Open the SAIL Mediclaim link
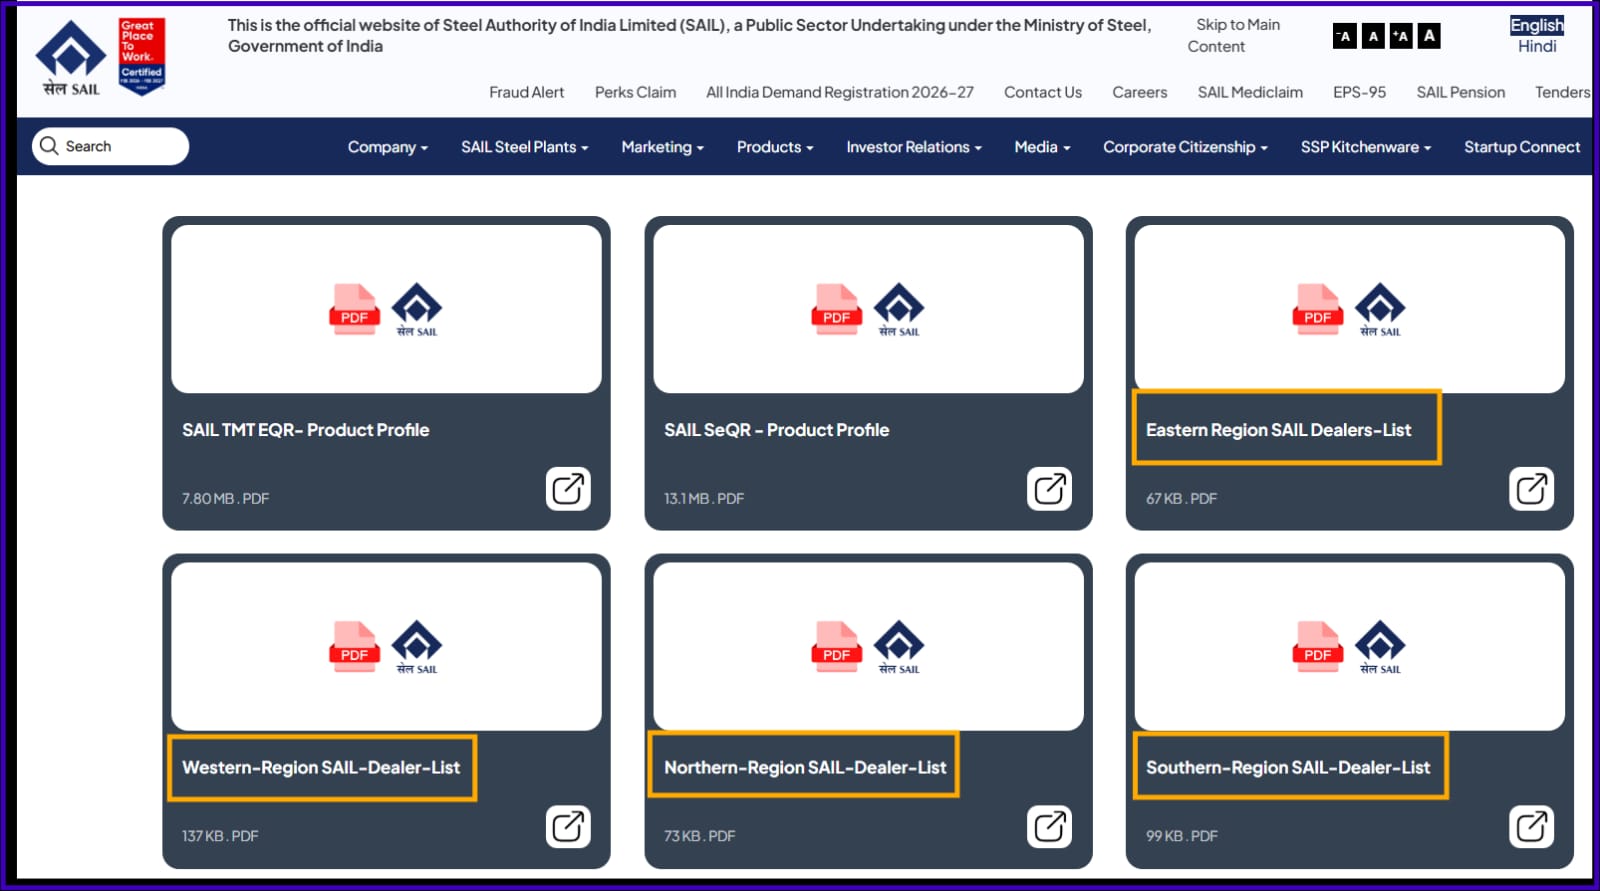 (1250, 92)
